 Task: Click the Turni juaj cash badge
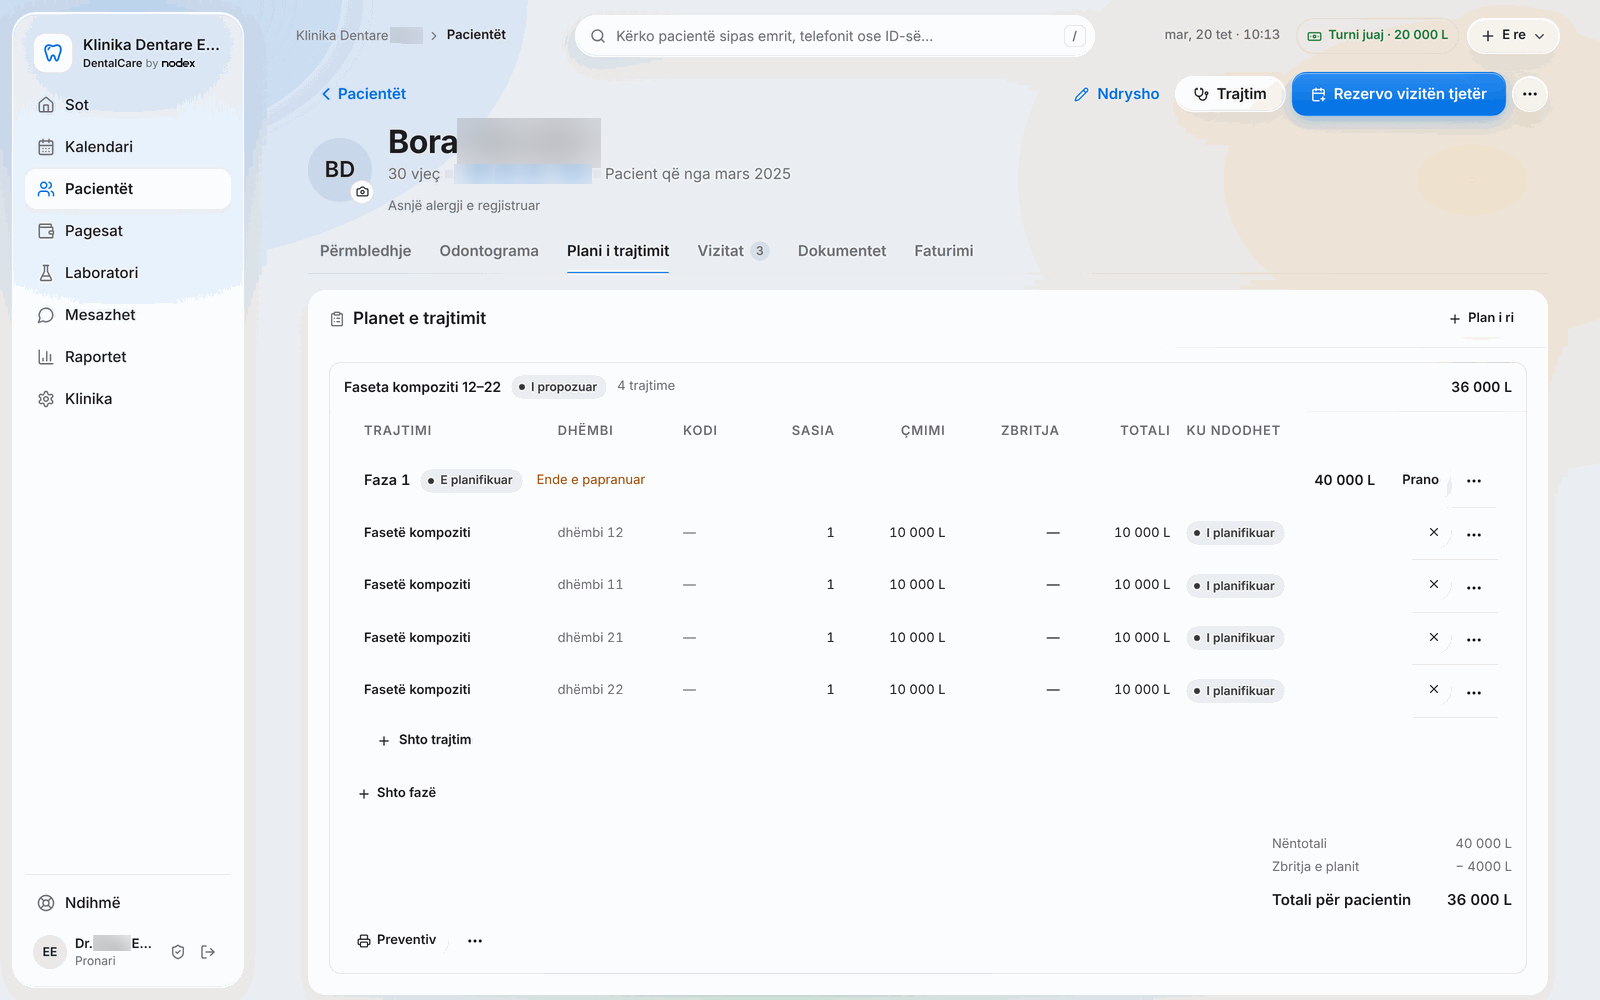(1378, 35)
